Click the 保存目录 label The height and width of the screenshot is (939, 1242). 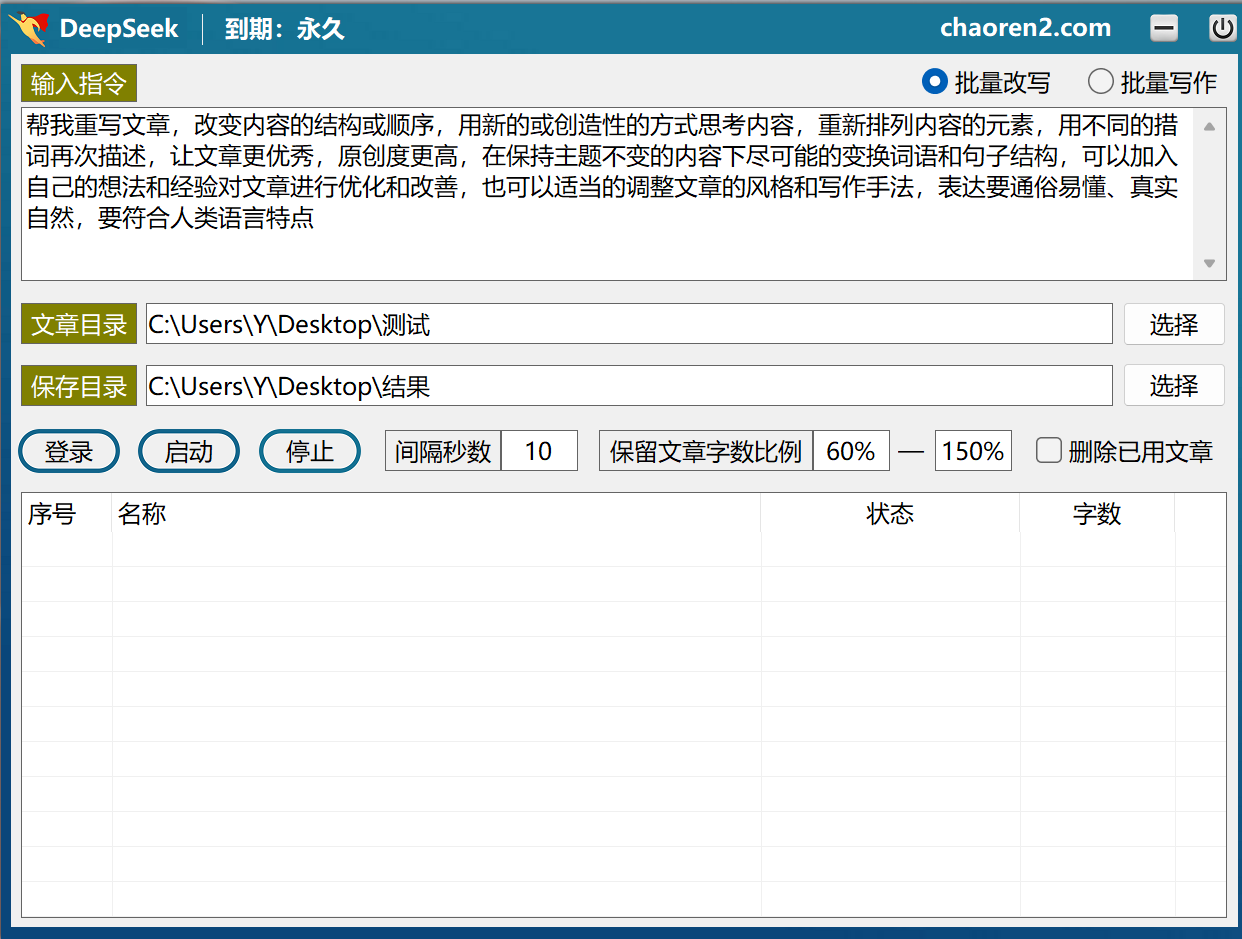point(79,387)
